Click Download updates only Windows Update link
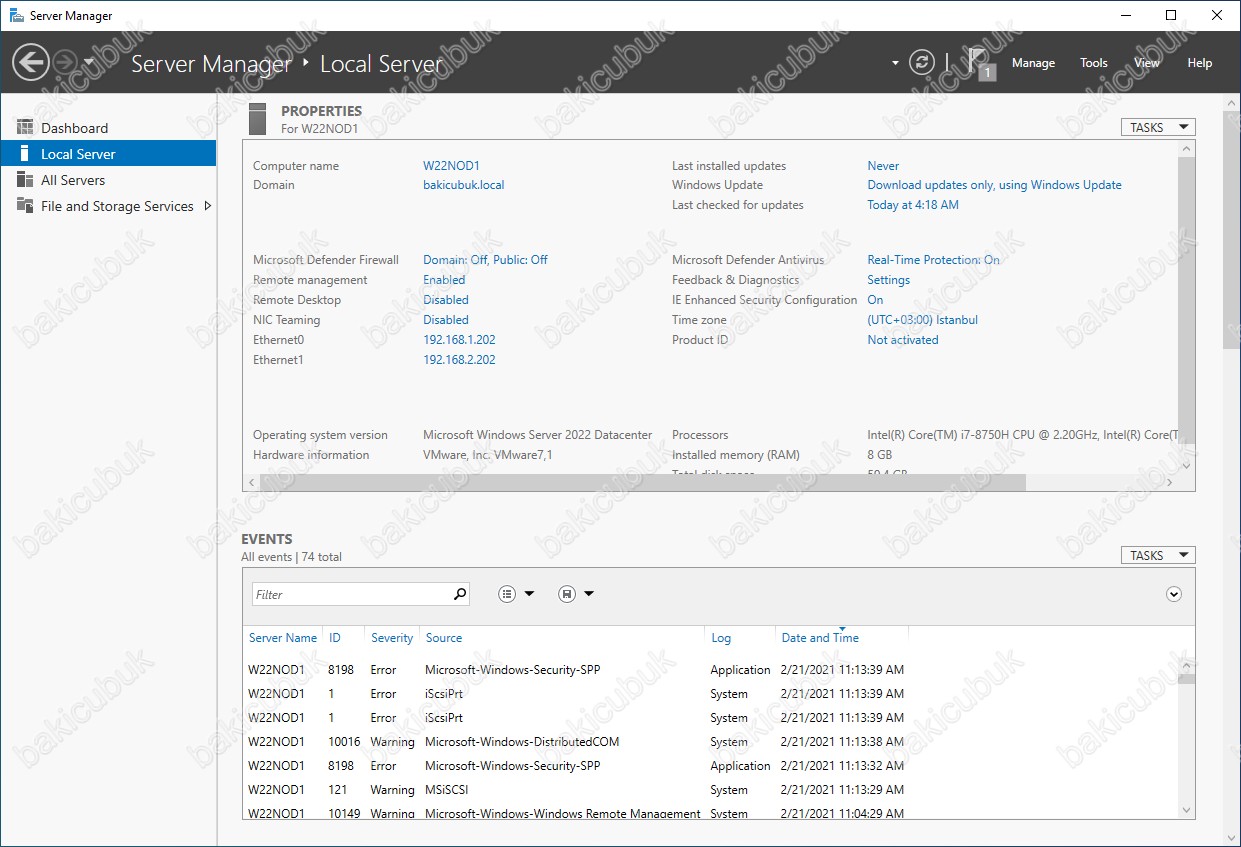The width and height of the screenshot is (1241, 847). tap(994, 185)
